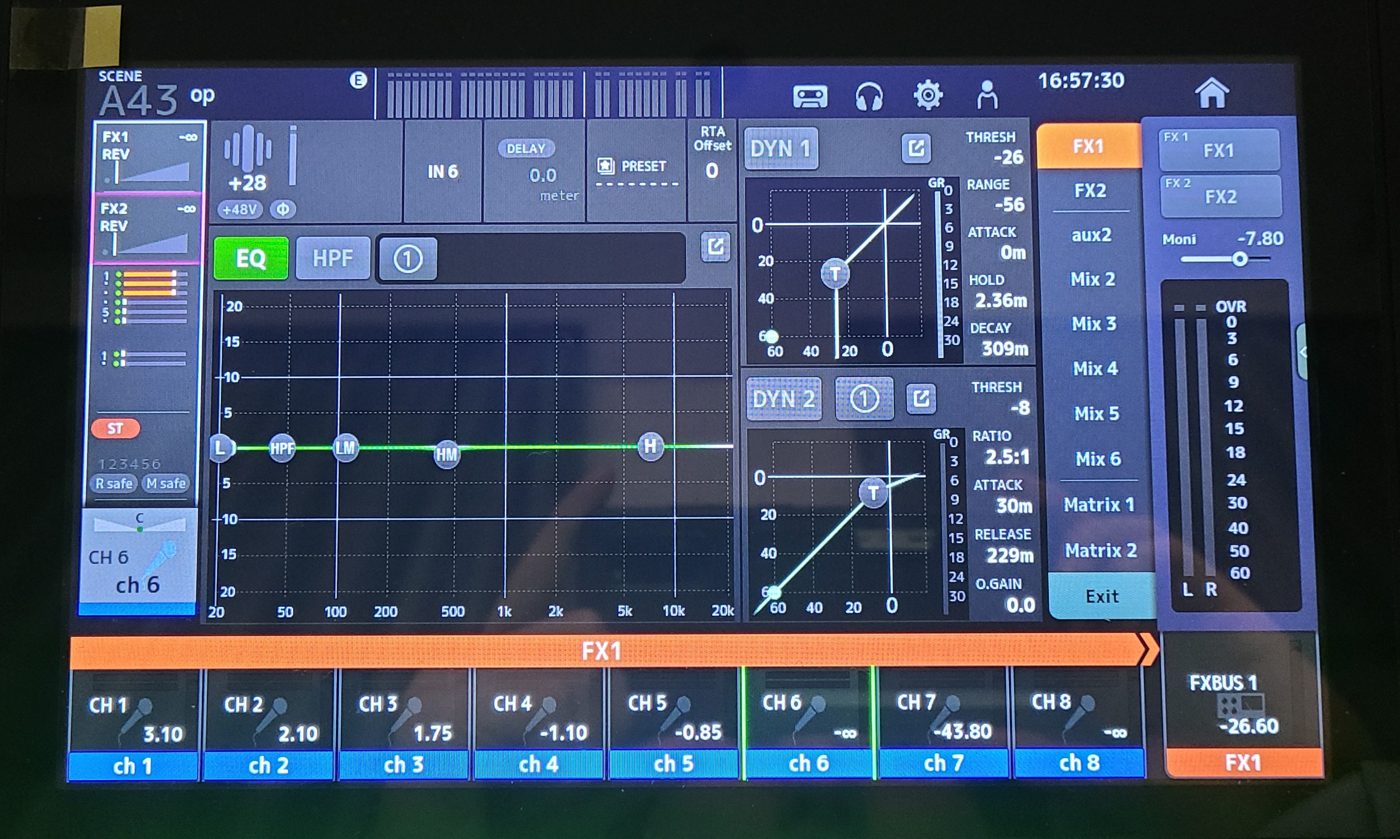Select the EQ type 1 icon
This screenshot has width=1400, height=839.
408,259
